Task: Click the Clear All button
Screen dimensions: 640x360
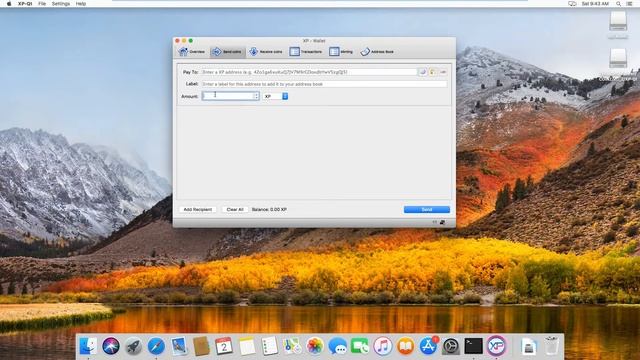Action: pyautogui.click(x=235, y=209)
